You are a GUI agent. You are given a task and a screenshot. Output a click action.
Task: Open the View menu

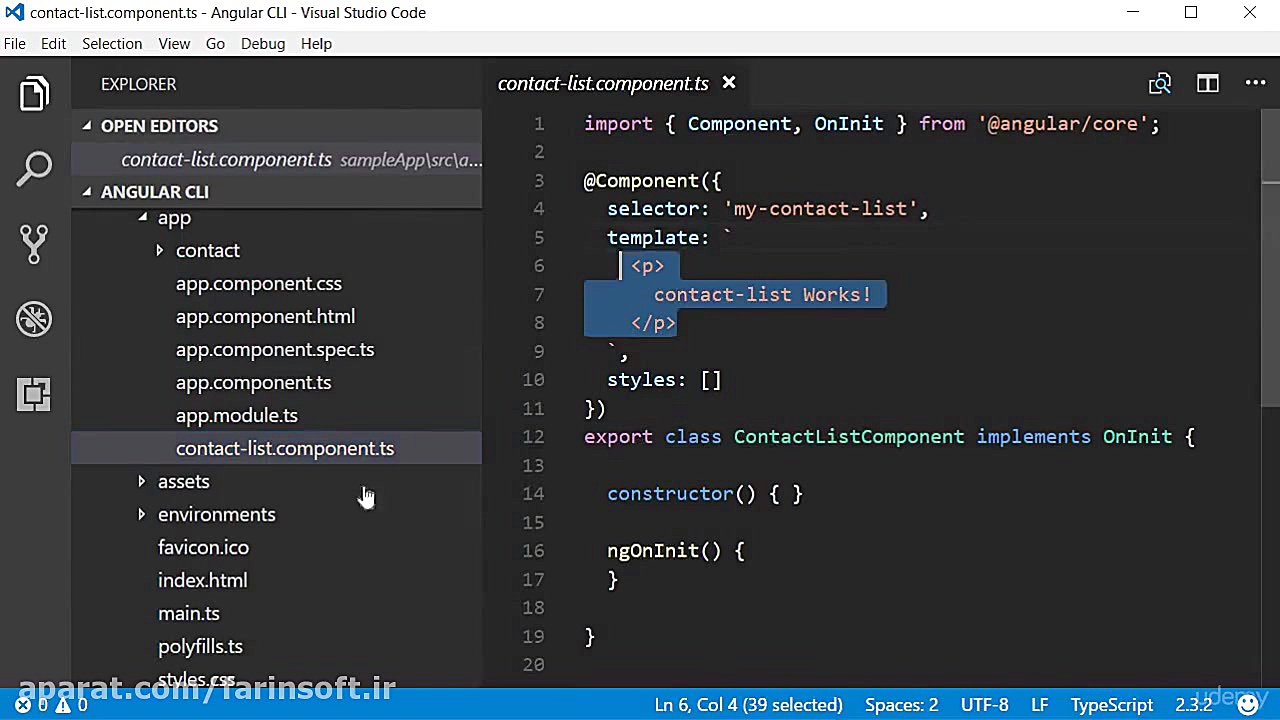coord(174,44)
